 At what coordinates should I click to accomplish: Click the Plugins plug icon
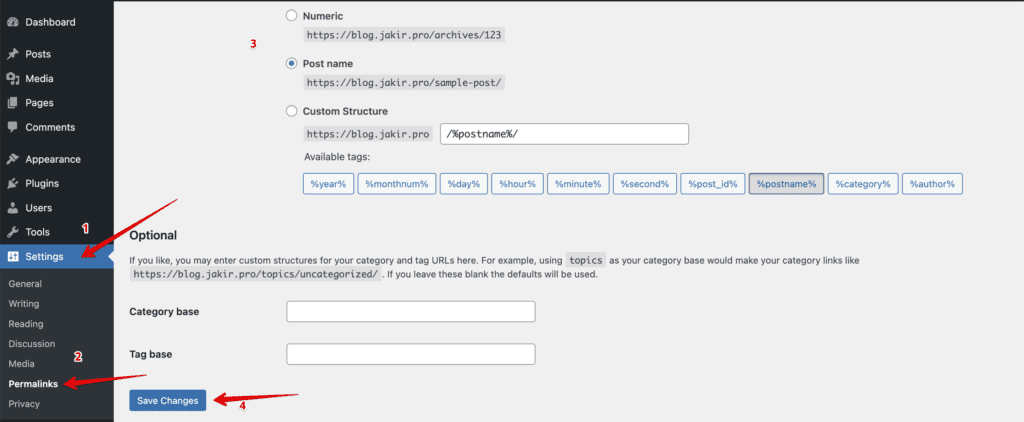click(x=12, y=184)
